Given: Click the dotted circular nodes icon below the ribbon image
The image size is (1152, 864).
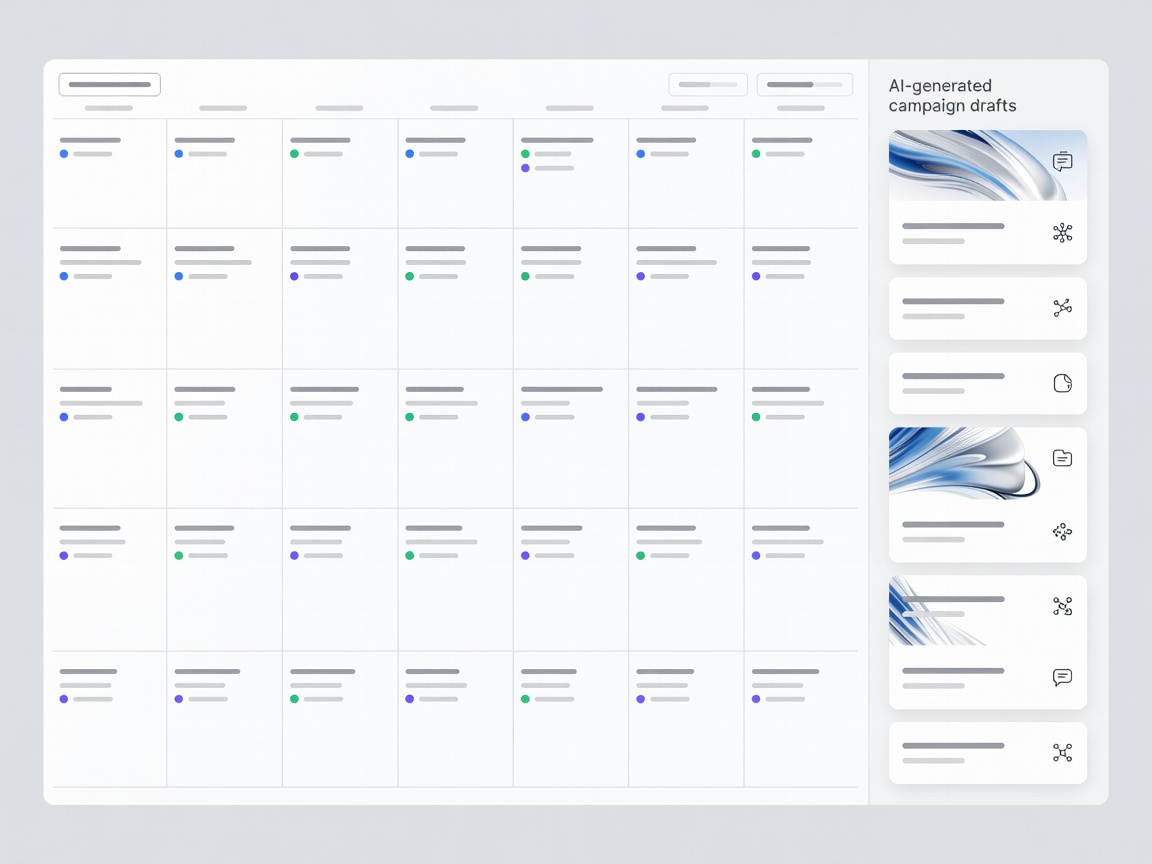Looking at the screenshot, I should (1062, 531).
